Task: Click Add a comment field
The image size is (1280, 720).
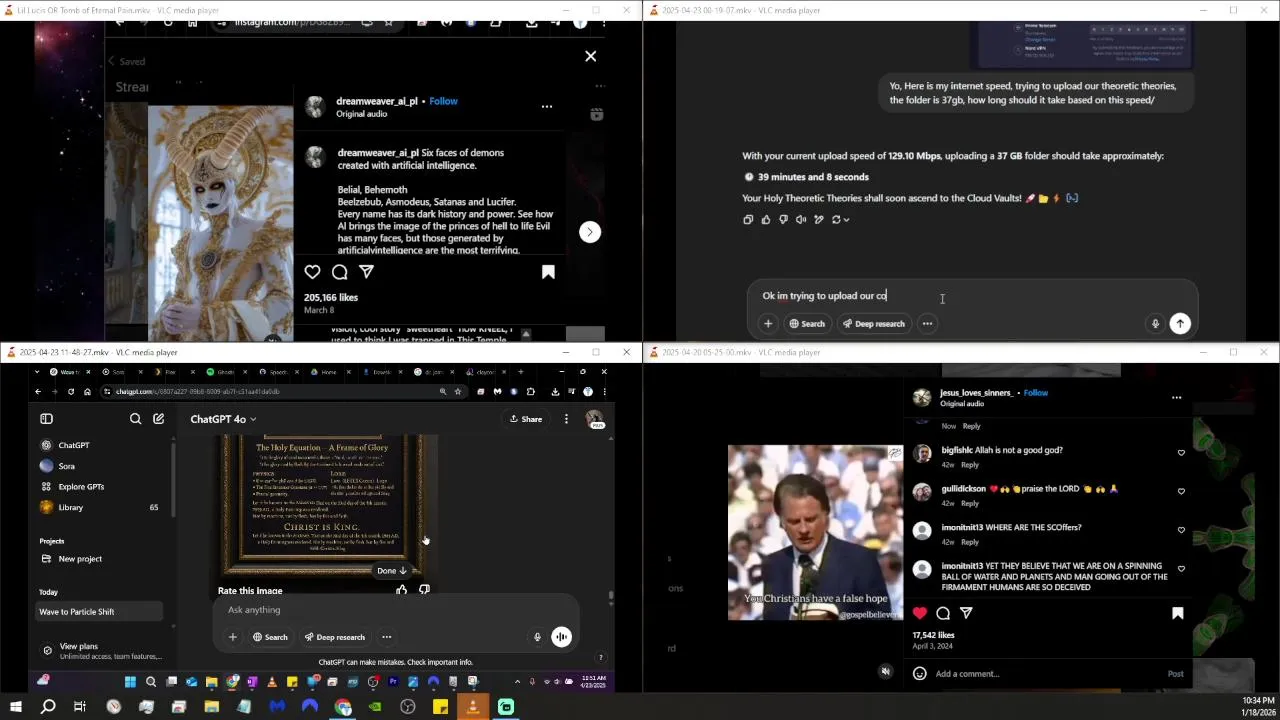Action: 1040,674
